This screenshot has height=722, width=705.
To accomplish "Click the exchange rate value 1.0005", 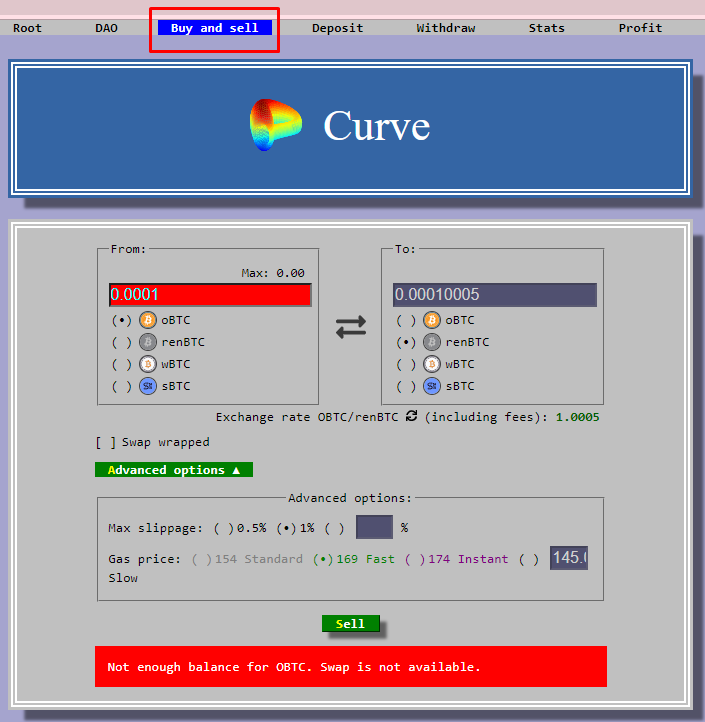I will click(x=577, y=417).
